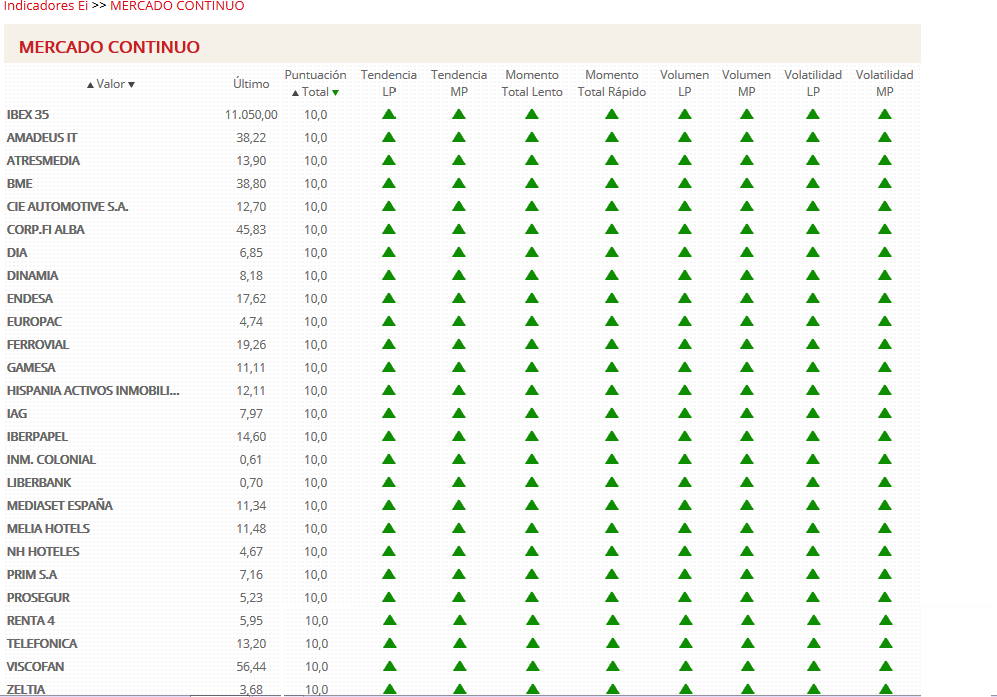Screen dimensions: 997x697
Task: Sort Valor column ascending arrow
Action: [x=90, y=85]
